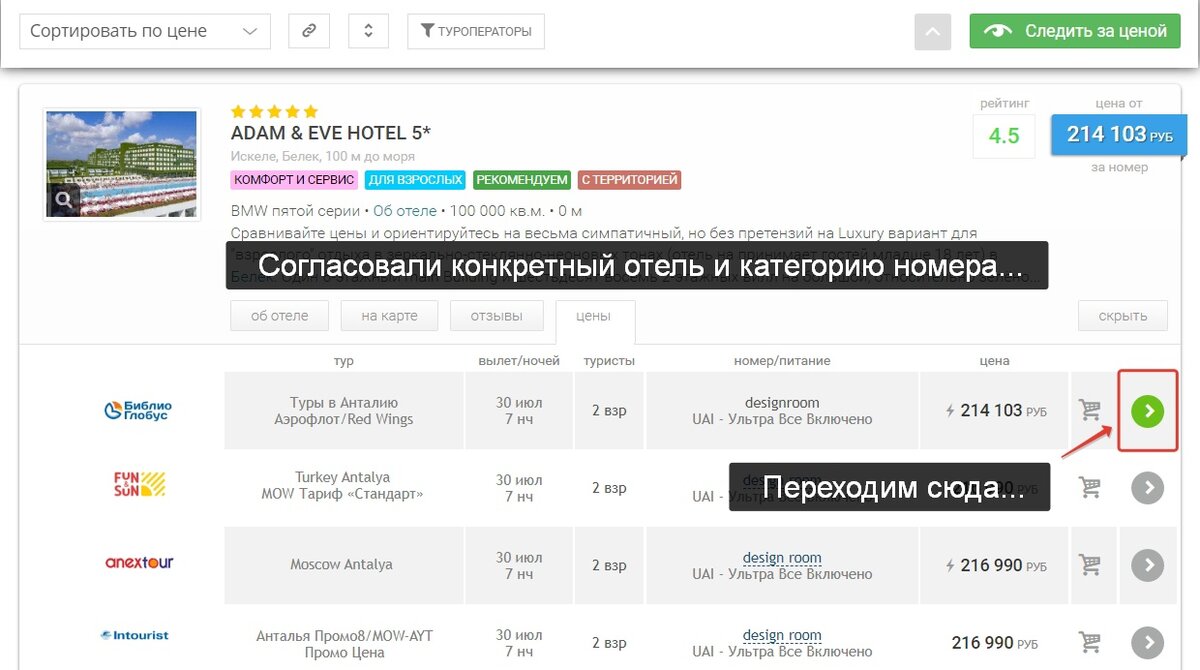Screen dimensions: 1200x670
Task: Open the design room link in Anextour row
Action: coord(782,557)
